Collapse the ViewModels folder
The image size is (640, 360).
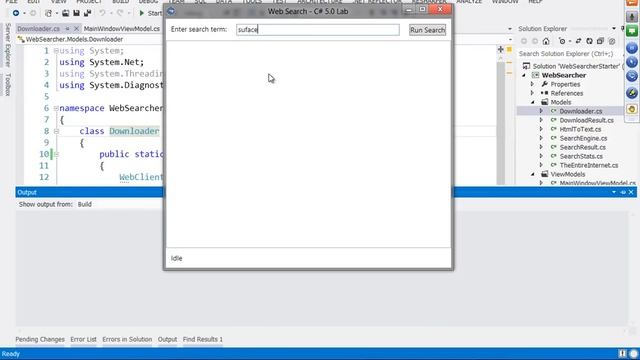click(x=533, y=174)
